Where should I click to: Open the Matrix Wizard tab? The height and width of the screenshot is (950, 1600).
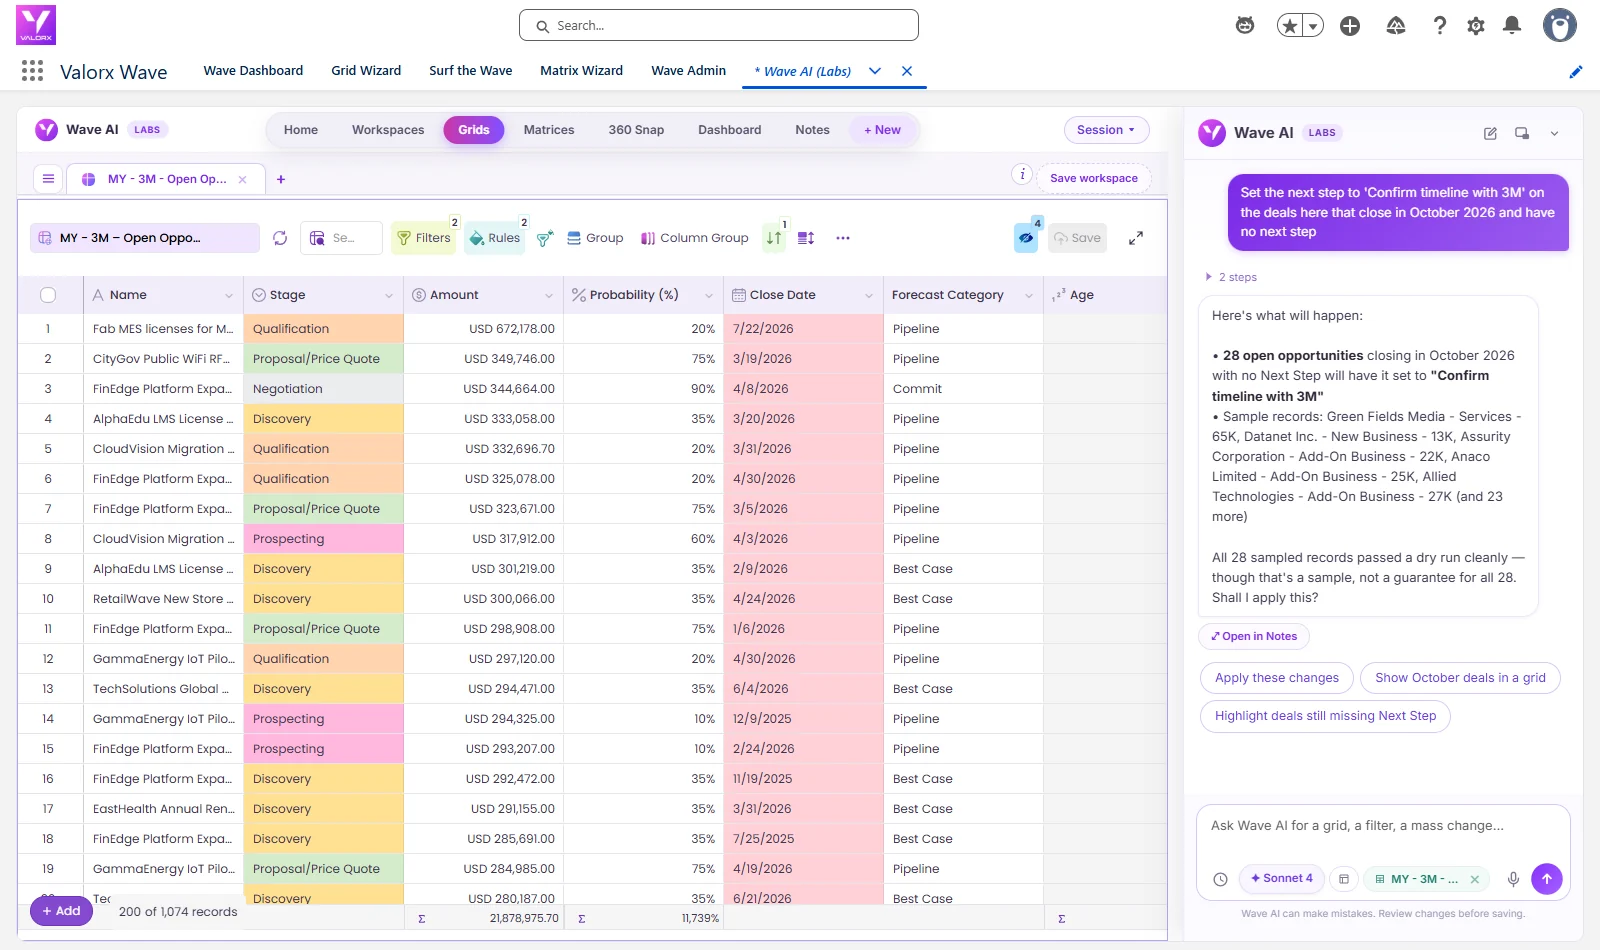(581, 71)
